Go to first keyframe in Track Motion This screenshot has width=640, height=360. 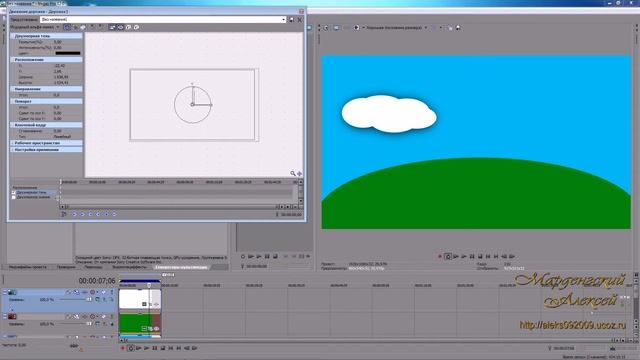(x=74, y=214)
